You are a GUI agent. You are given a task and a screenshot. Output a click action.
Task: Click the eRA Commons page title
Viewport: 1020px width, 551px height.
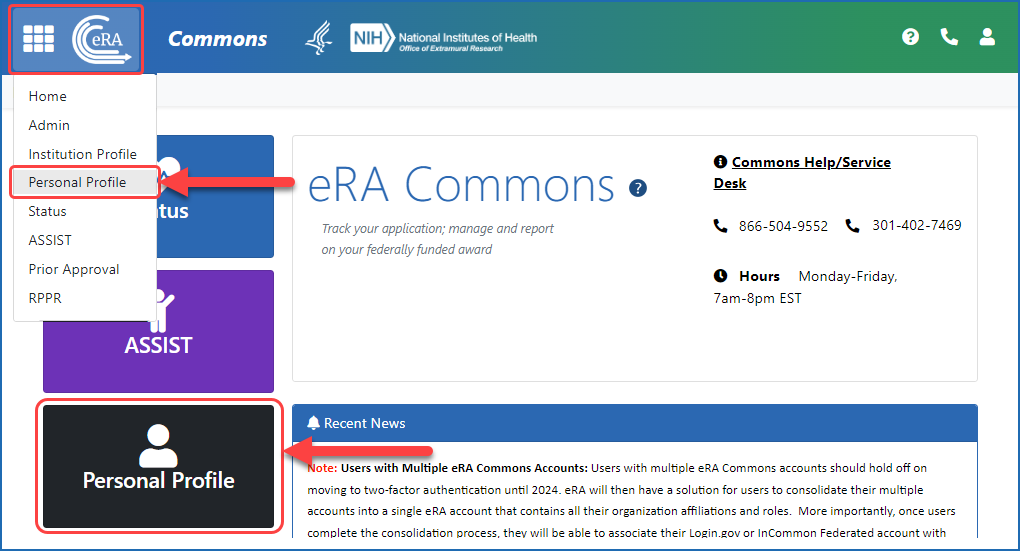click(461, 185)
